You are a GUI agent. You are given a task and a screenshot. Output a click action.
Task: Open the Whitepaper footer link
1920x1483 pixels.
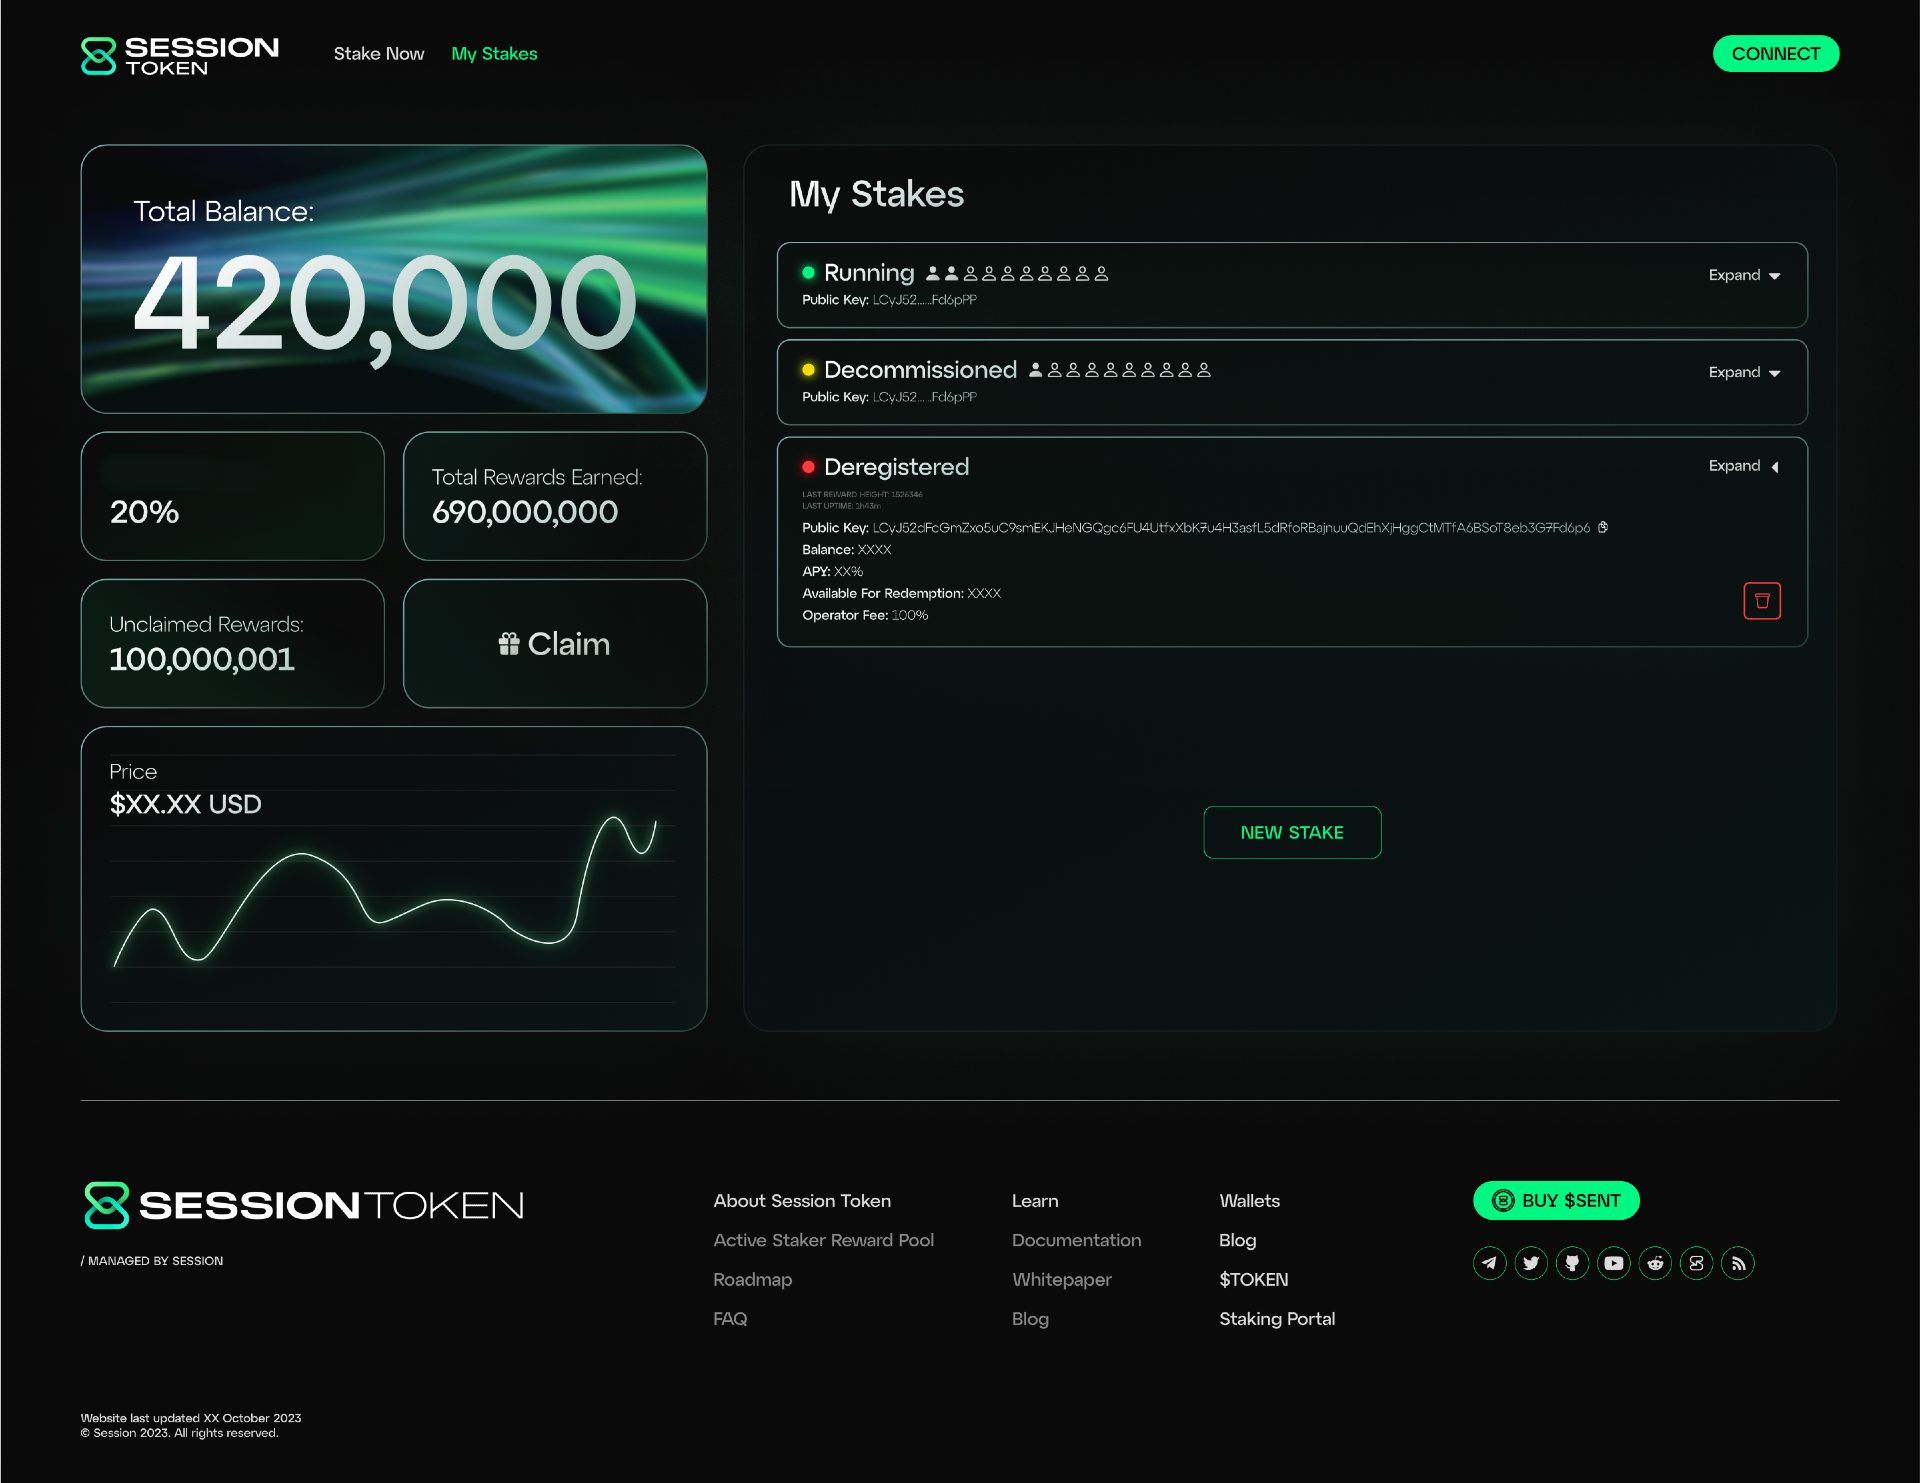click(x=1061, y=1279)
